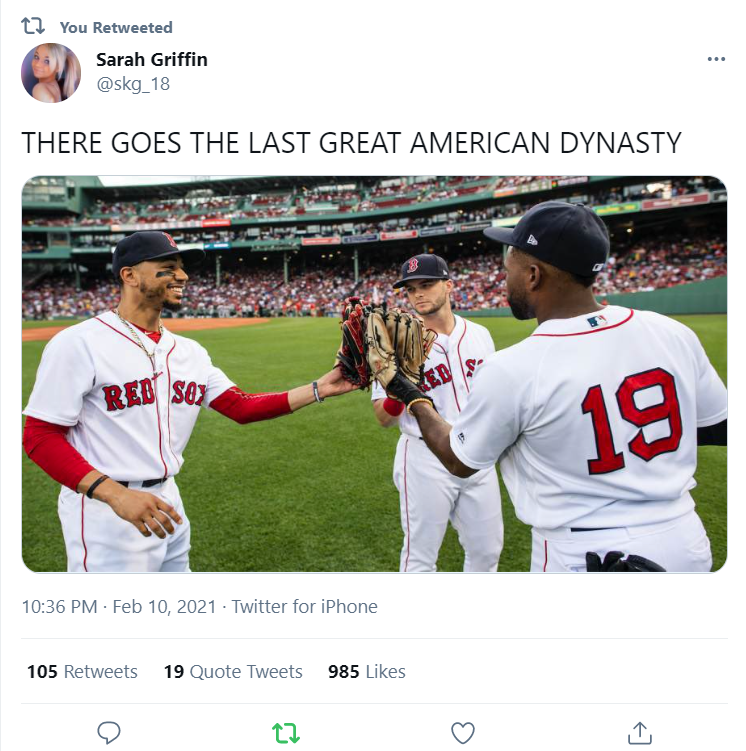Open the tweet timestamp 10:36 PM Feb 10, 2021
Viewport: 746px width, 751px height.
(119, 606)
